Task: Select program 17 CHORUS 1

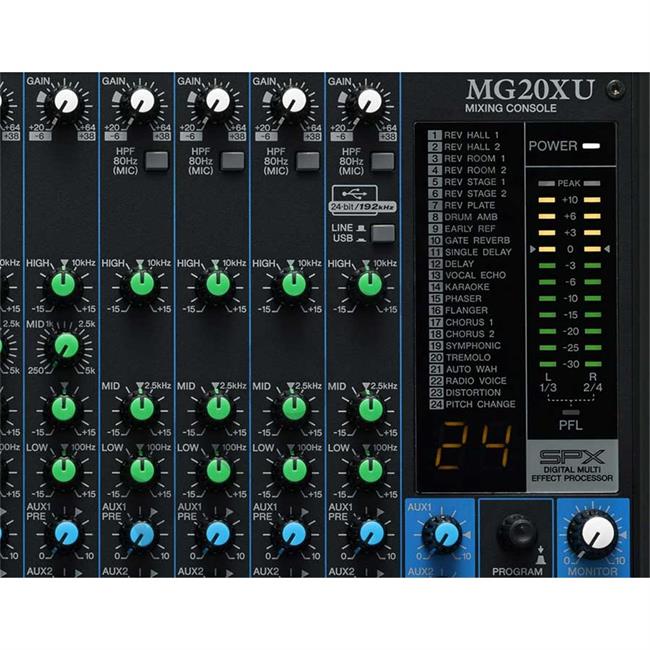Action: (461, 322)
